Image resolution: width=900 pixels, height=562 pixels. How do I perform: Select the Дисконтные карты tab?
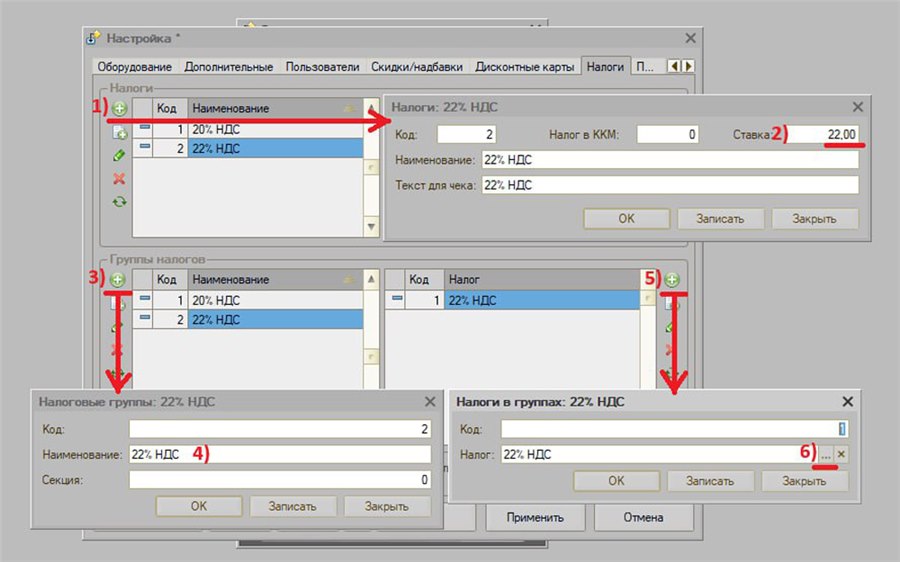(525, 67)
